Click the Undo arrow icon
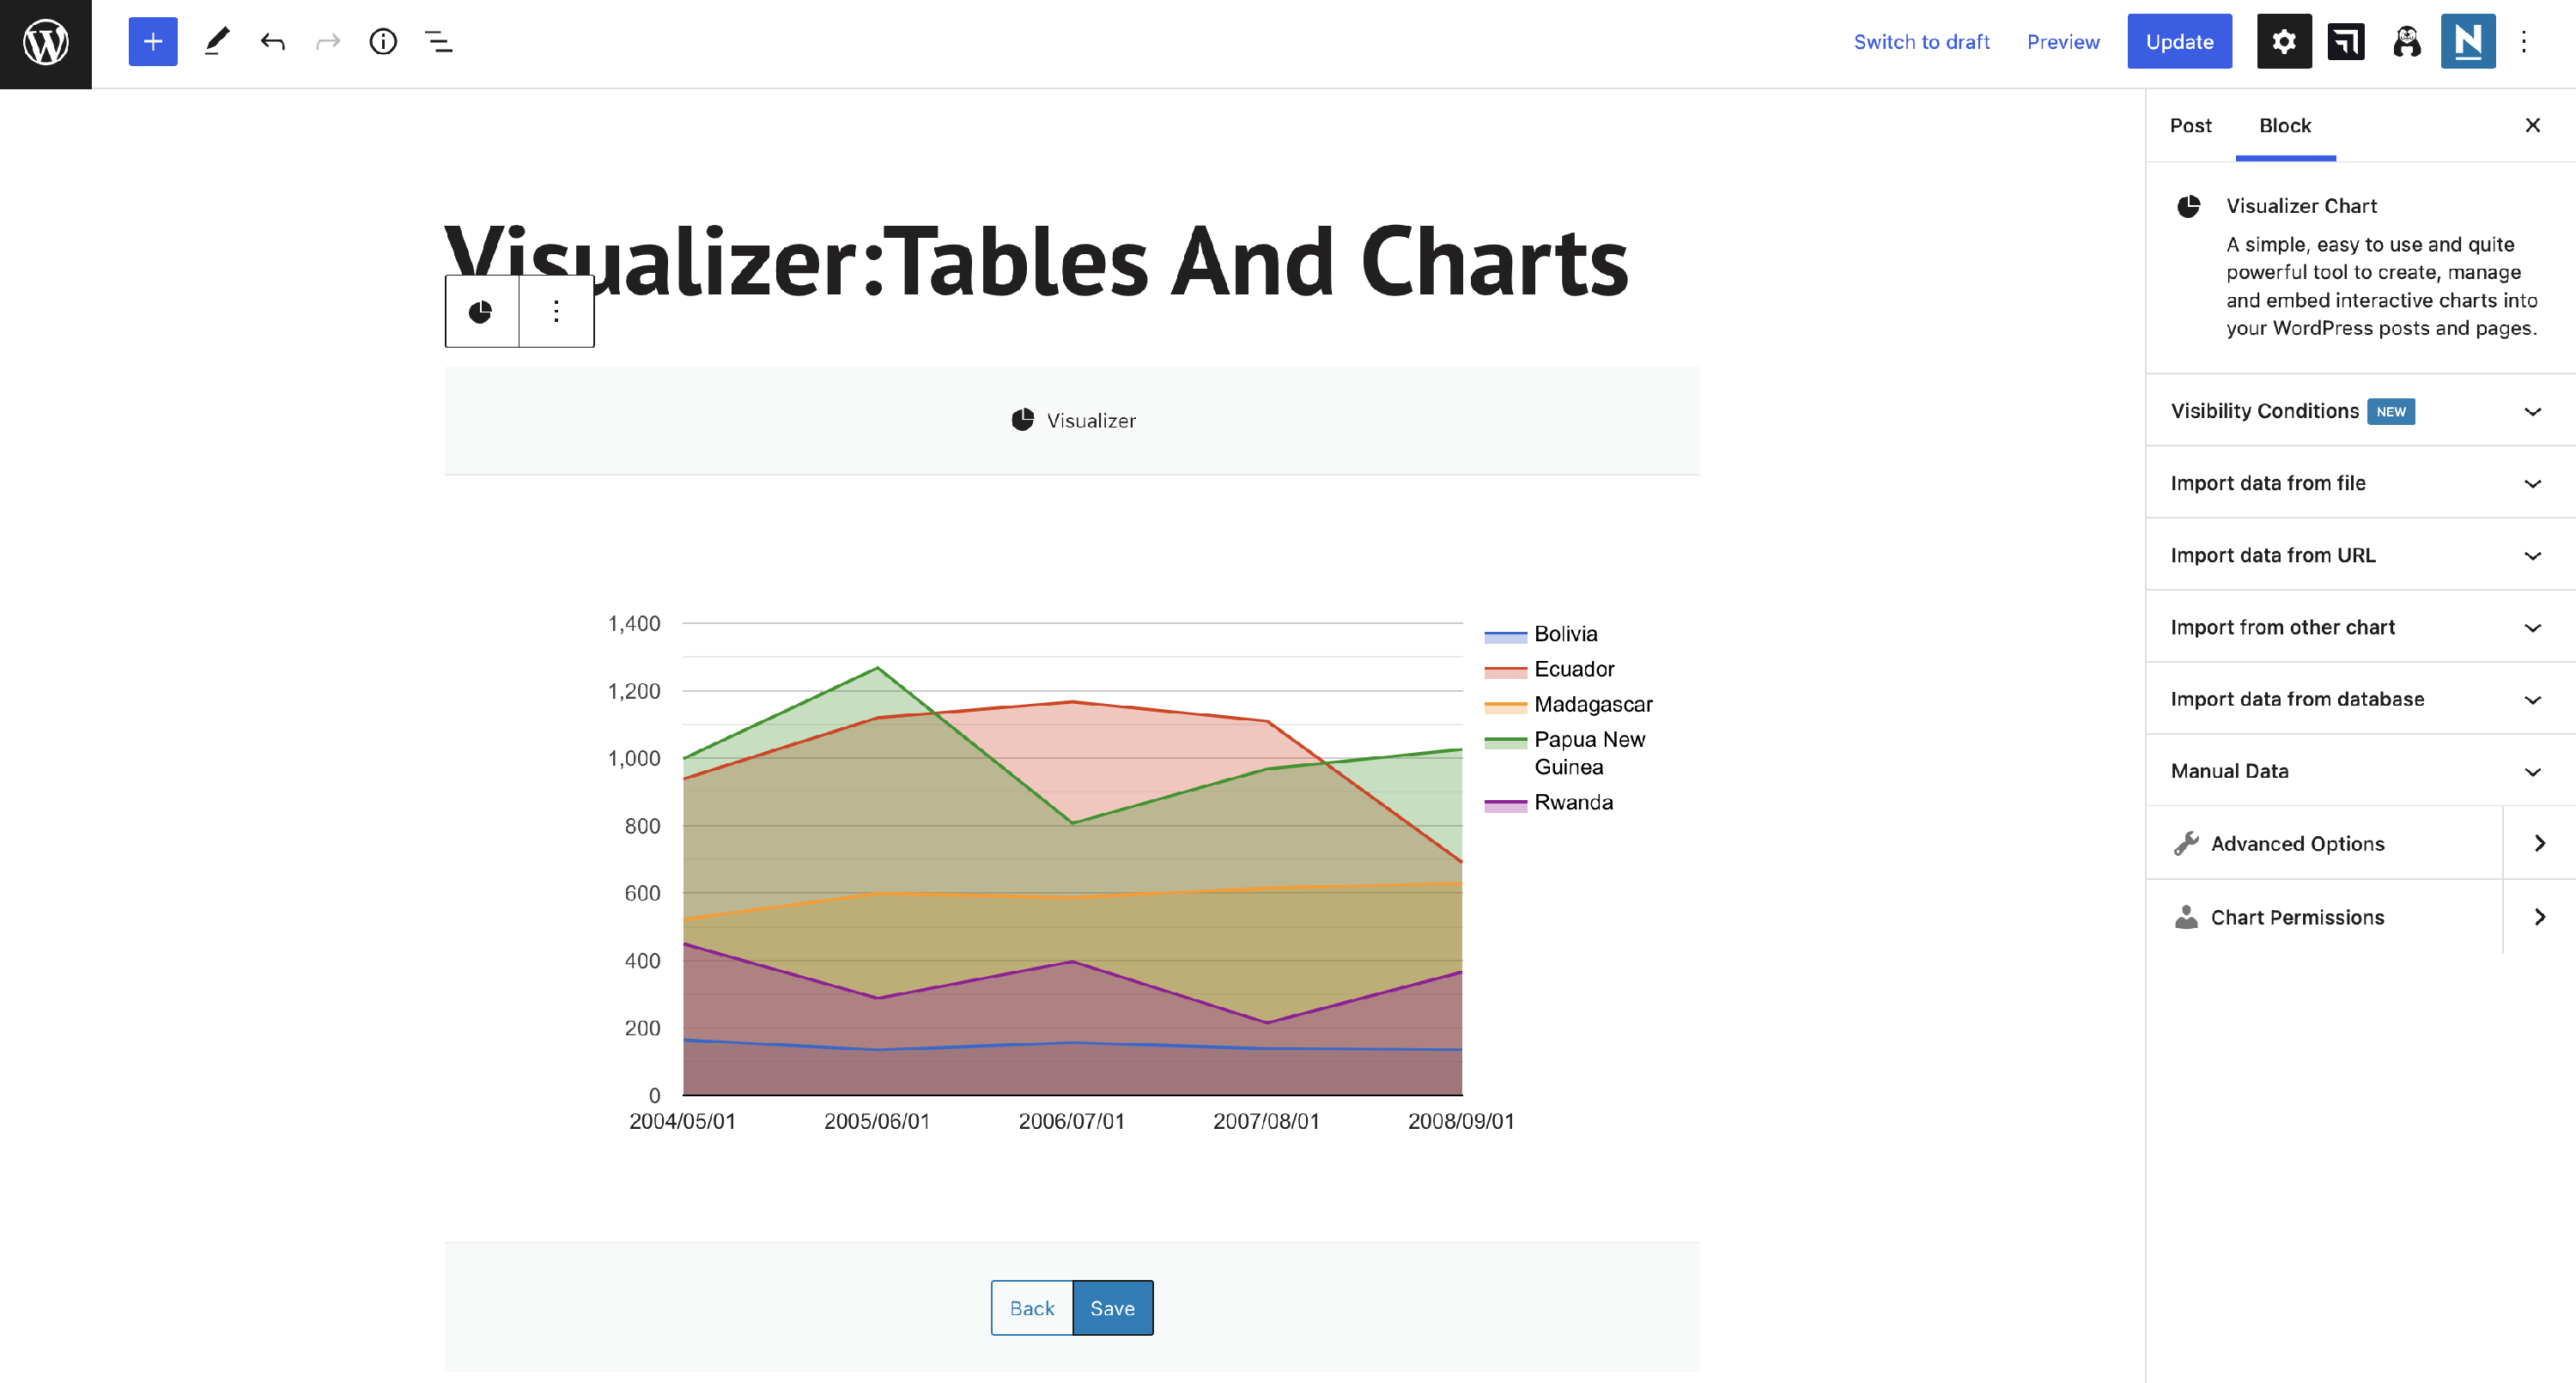Viewport: 2576px width, 1383px height. pos(272,42)
